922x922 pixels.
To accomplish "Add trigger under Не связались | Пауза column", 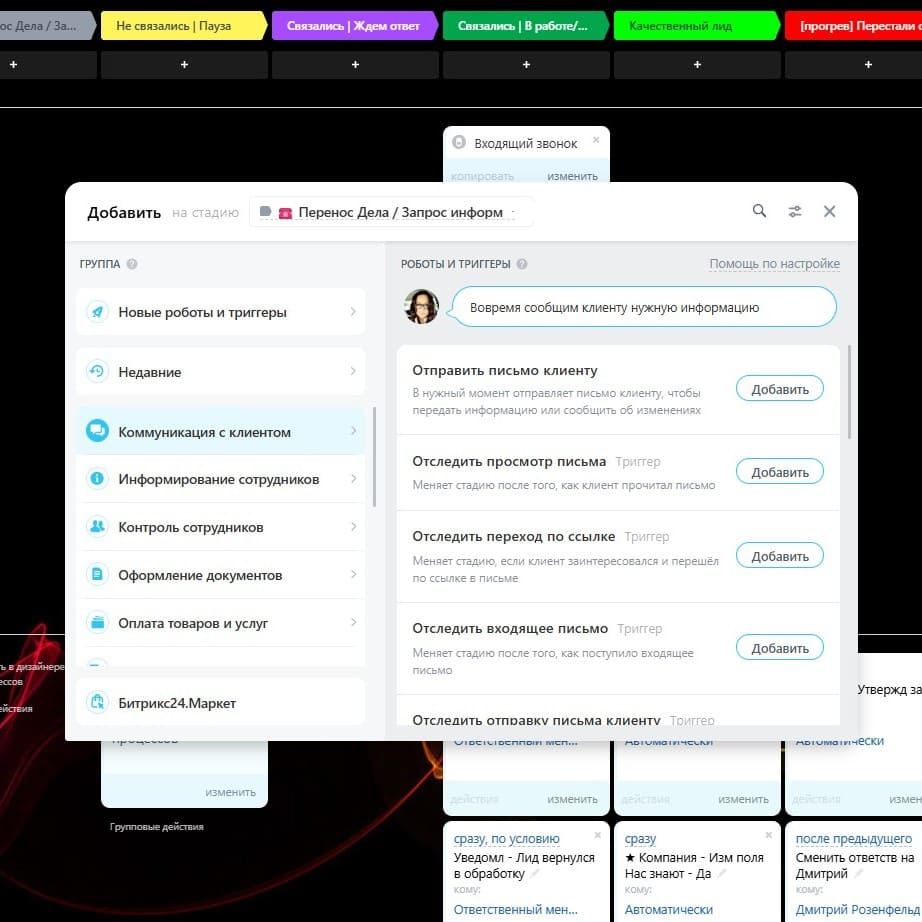I will pyautogui.click(x=184, y=65).
